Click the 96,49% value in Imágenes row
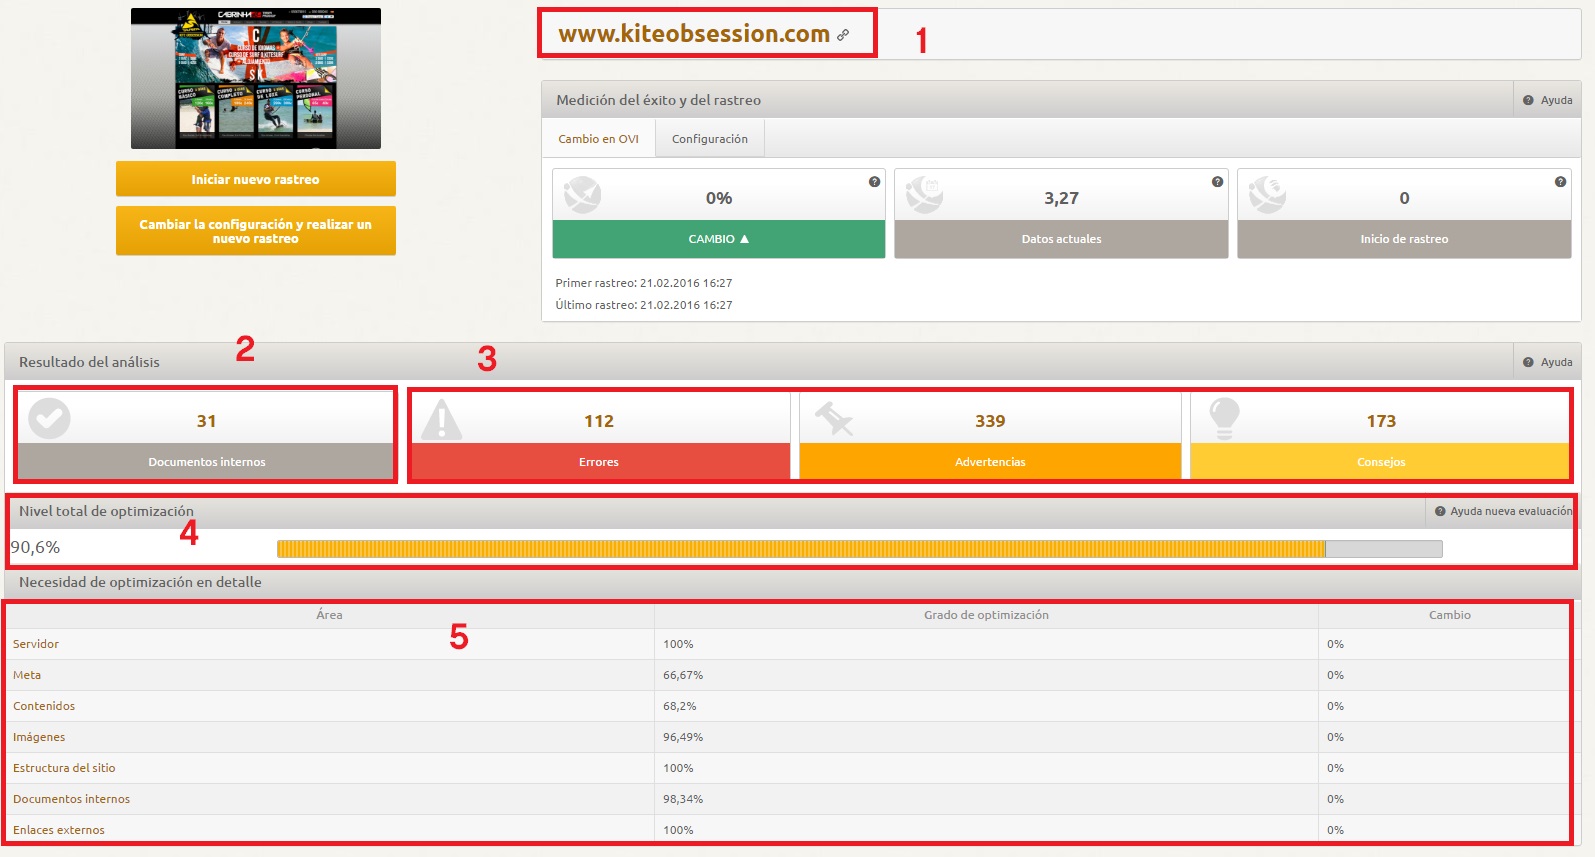 pyautogui.click(x=683, y=737)
